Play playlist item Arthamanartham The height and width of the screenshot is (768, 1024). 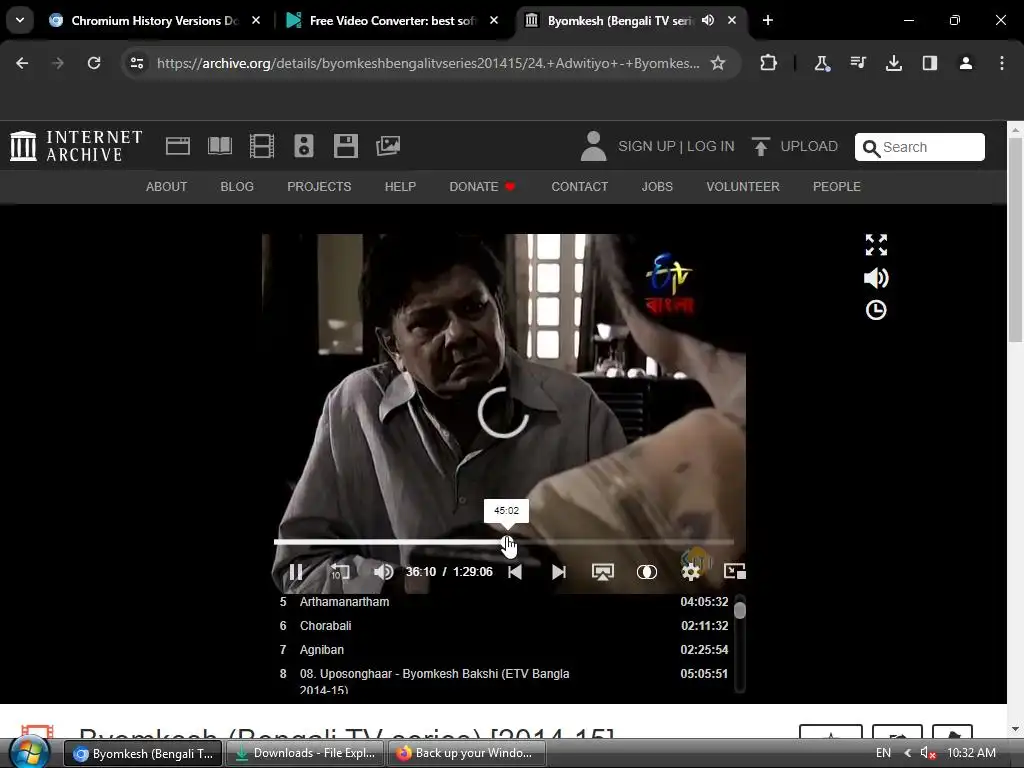click(504, 601)
